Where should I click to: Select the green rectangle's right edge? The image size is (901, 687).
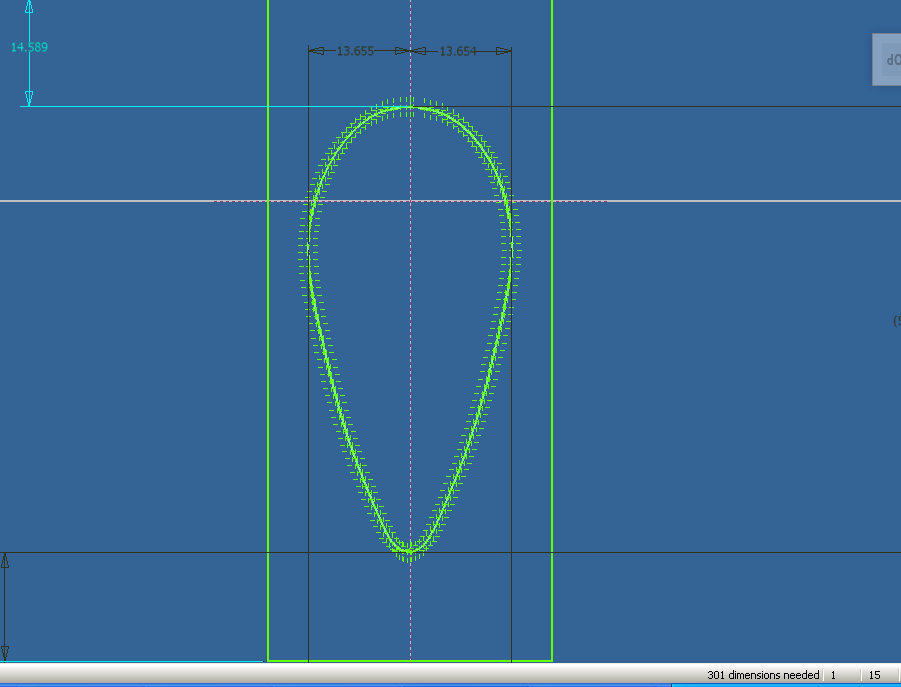point(552,400)
